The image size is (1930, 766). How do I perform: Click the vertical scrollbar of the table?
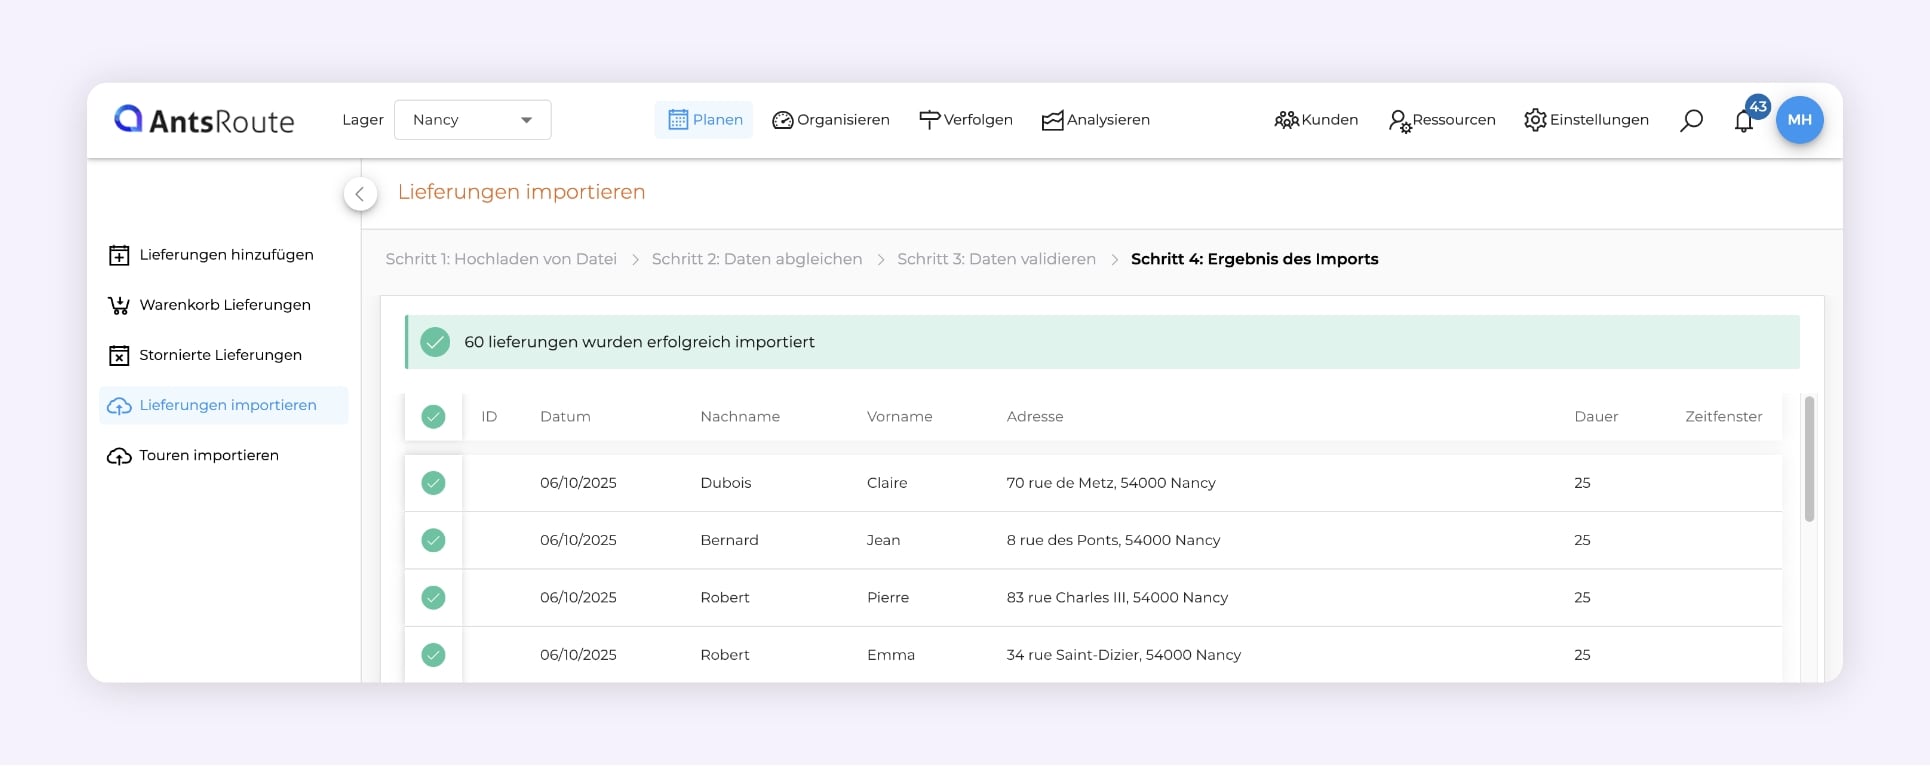click(x=1809, y=460)
